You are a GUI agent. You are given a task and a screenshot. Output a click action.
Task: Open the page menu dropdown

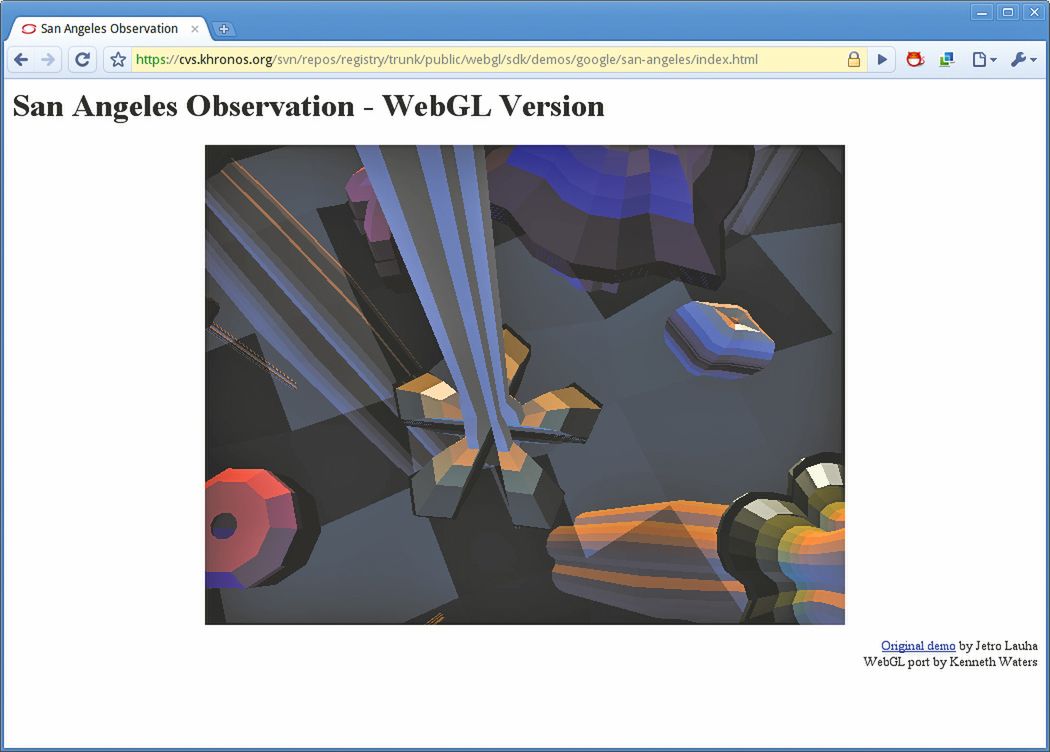coord(984,60)
